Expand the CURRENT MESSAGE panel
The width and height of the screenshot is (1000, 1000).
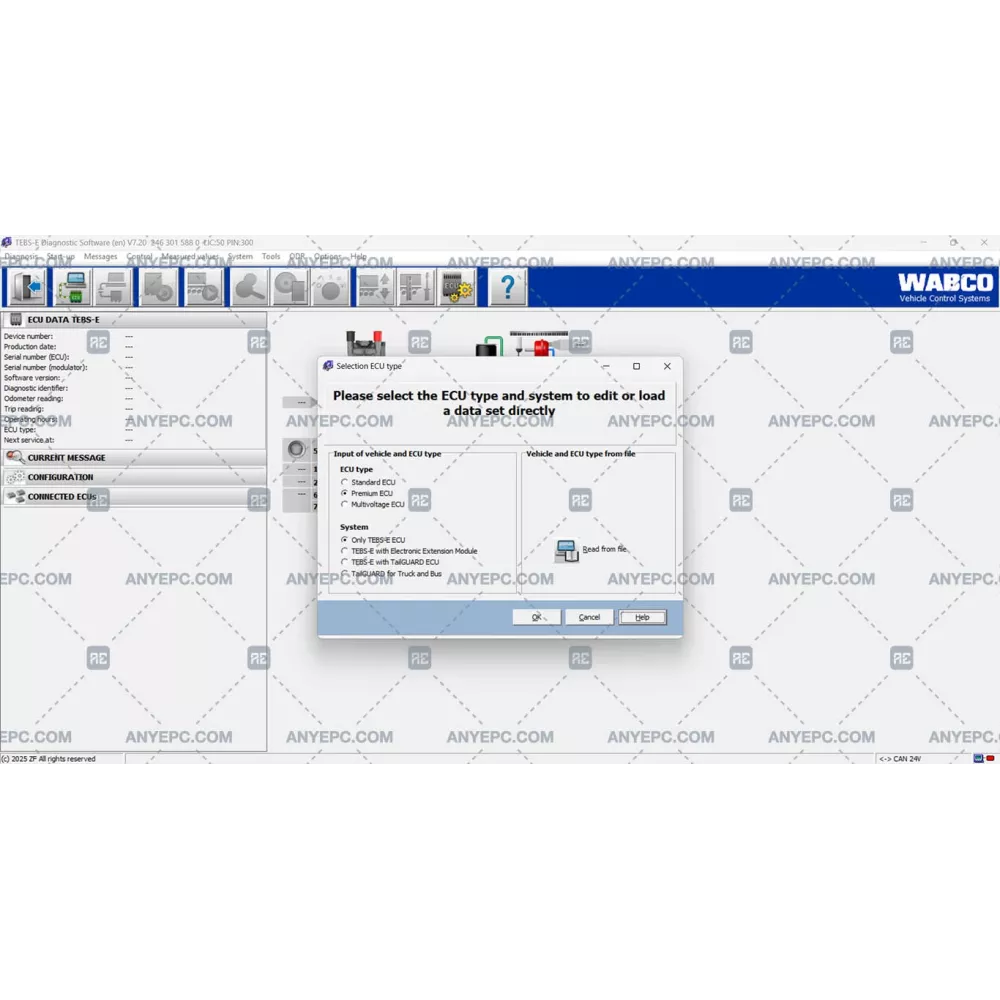coord(66,458)
